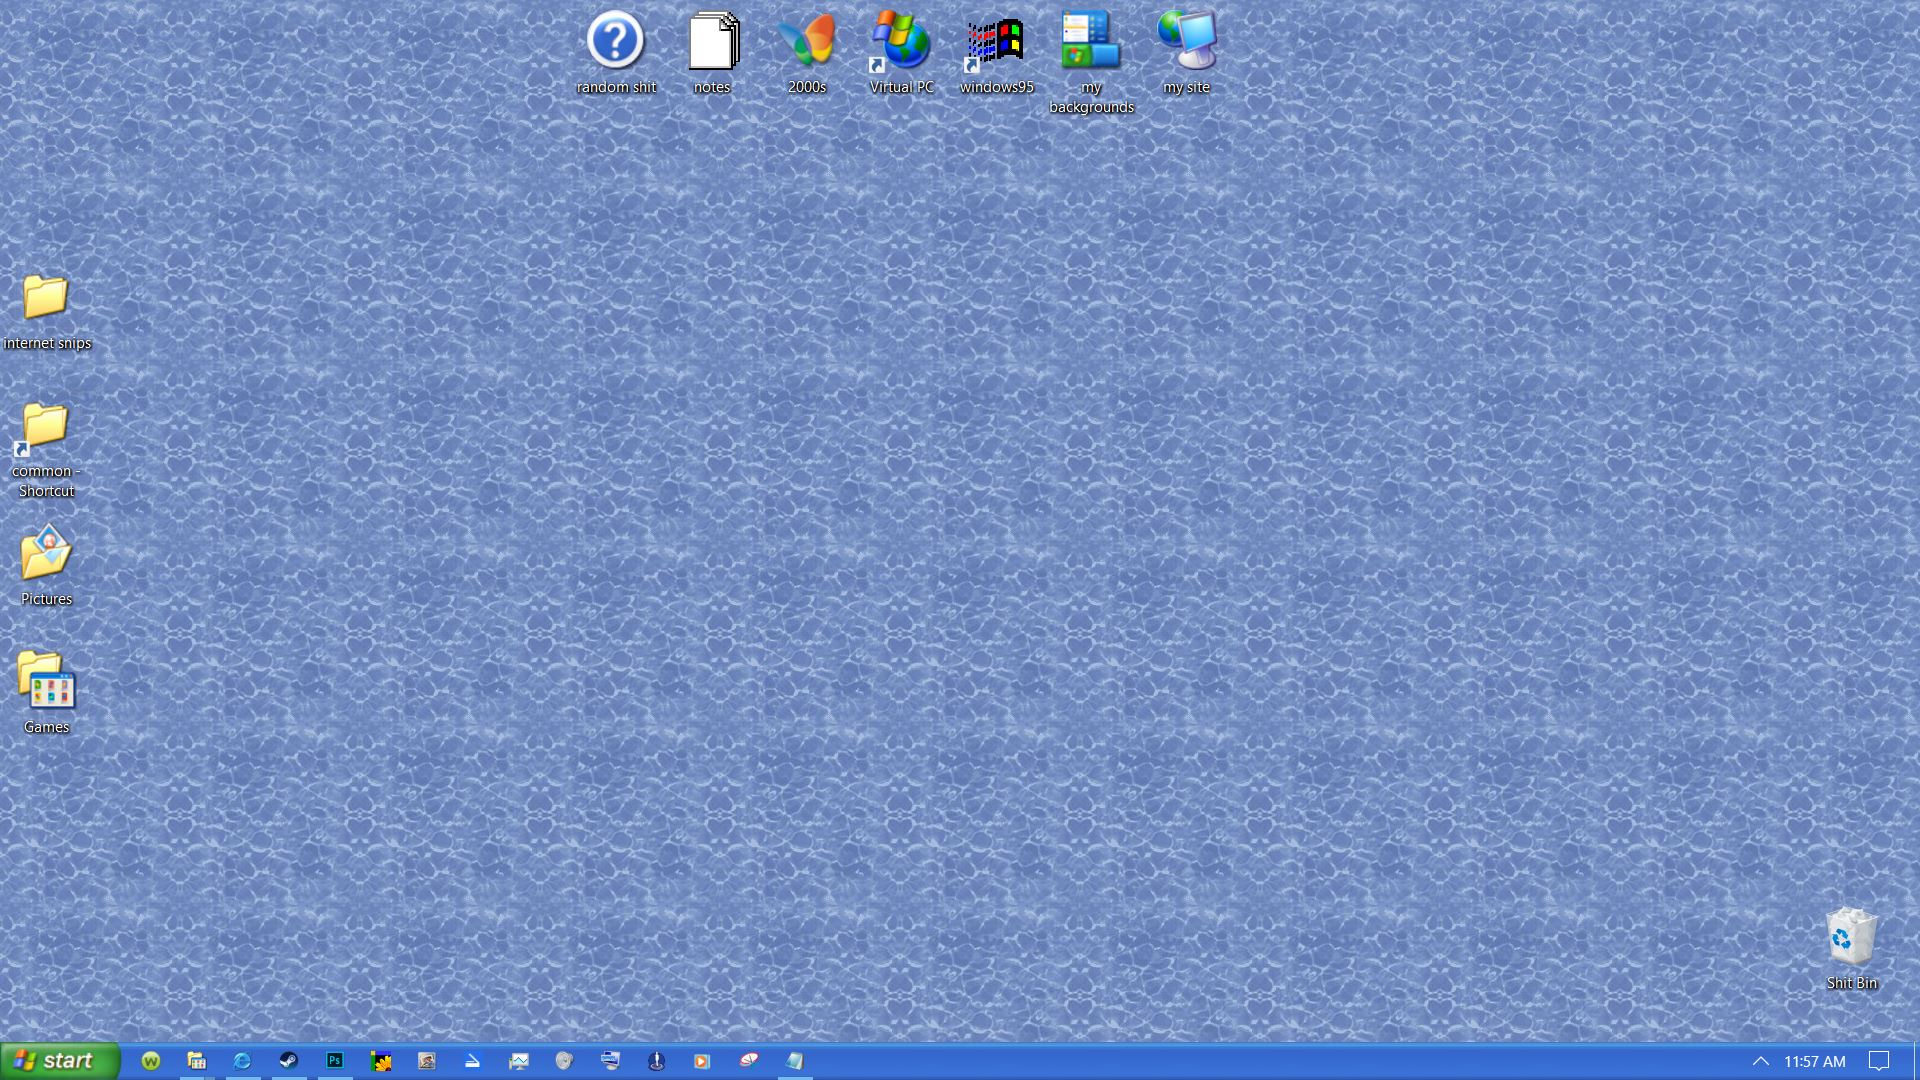Select the windows95 desktop shortcut
The image size is (1920, 1080).
996,42
